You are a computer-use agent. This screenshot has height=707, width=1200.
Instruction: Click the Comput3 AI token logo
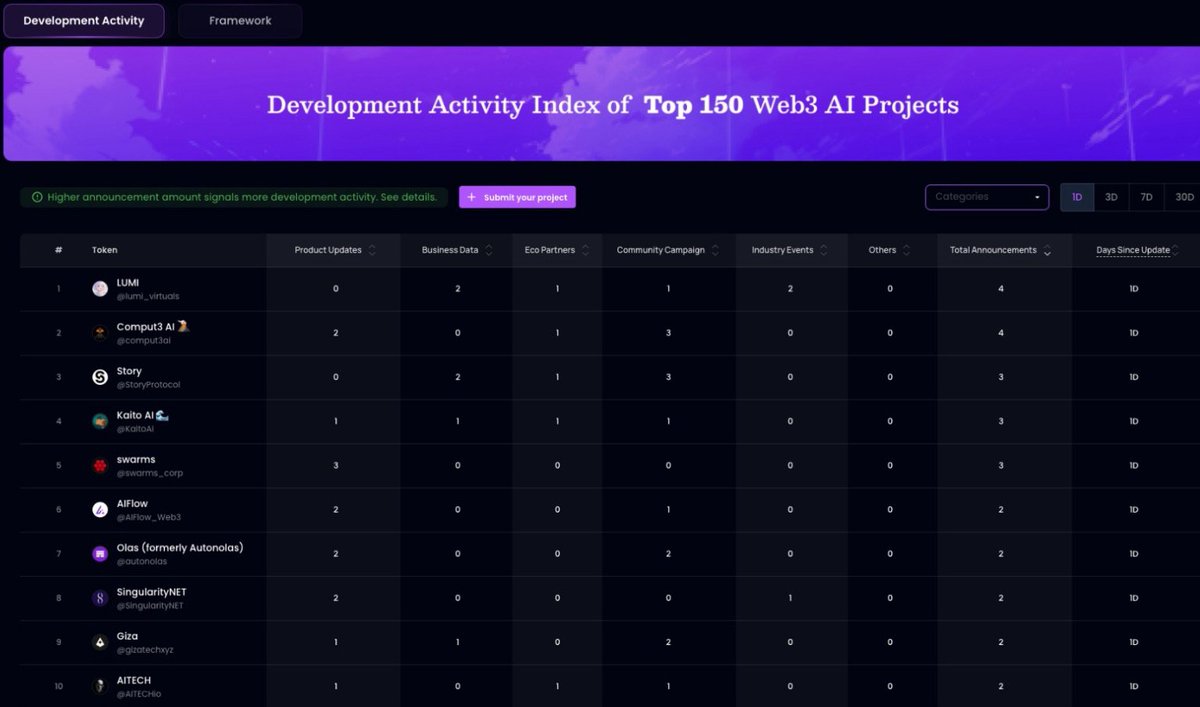pyautogui.click(x=100, y=333)
